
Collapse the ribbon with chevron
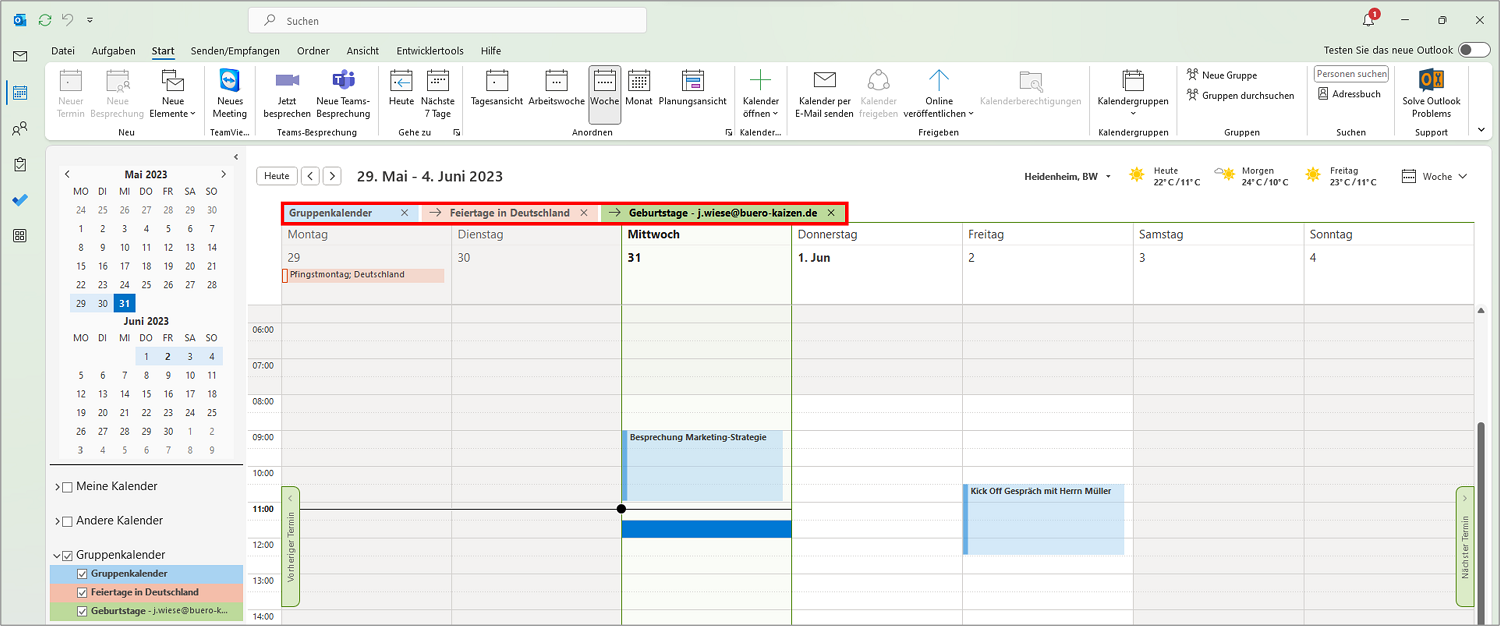pyautogui.click(x=1481, y=129)
